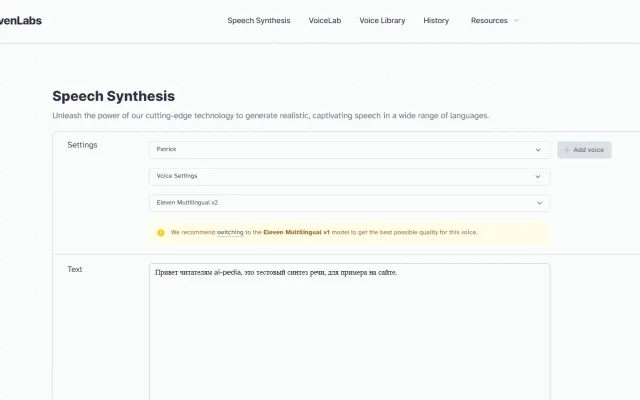Click the yellow warning icon in the notice

tap(161, 233)
